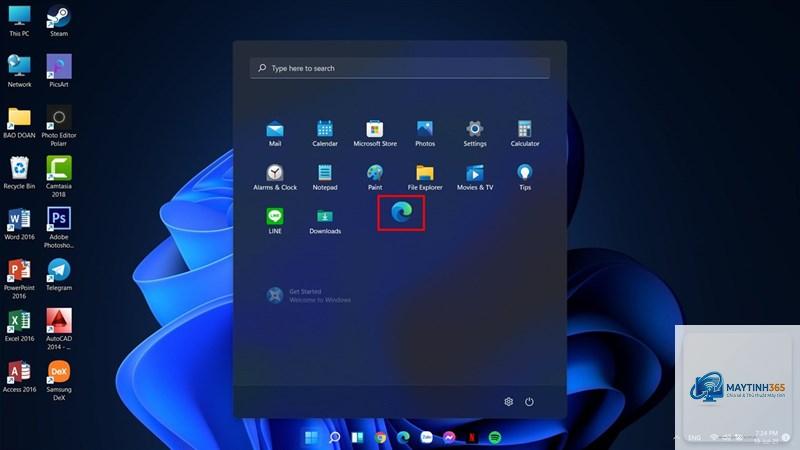The width and height of the screenshot is (800, 450).
Task: Select the Photo Editor Polarr shortcut
Action: click(59, 126)
